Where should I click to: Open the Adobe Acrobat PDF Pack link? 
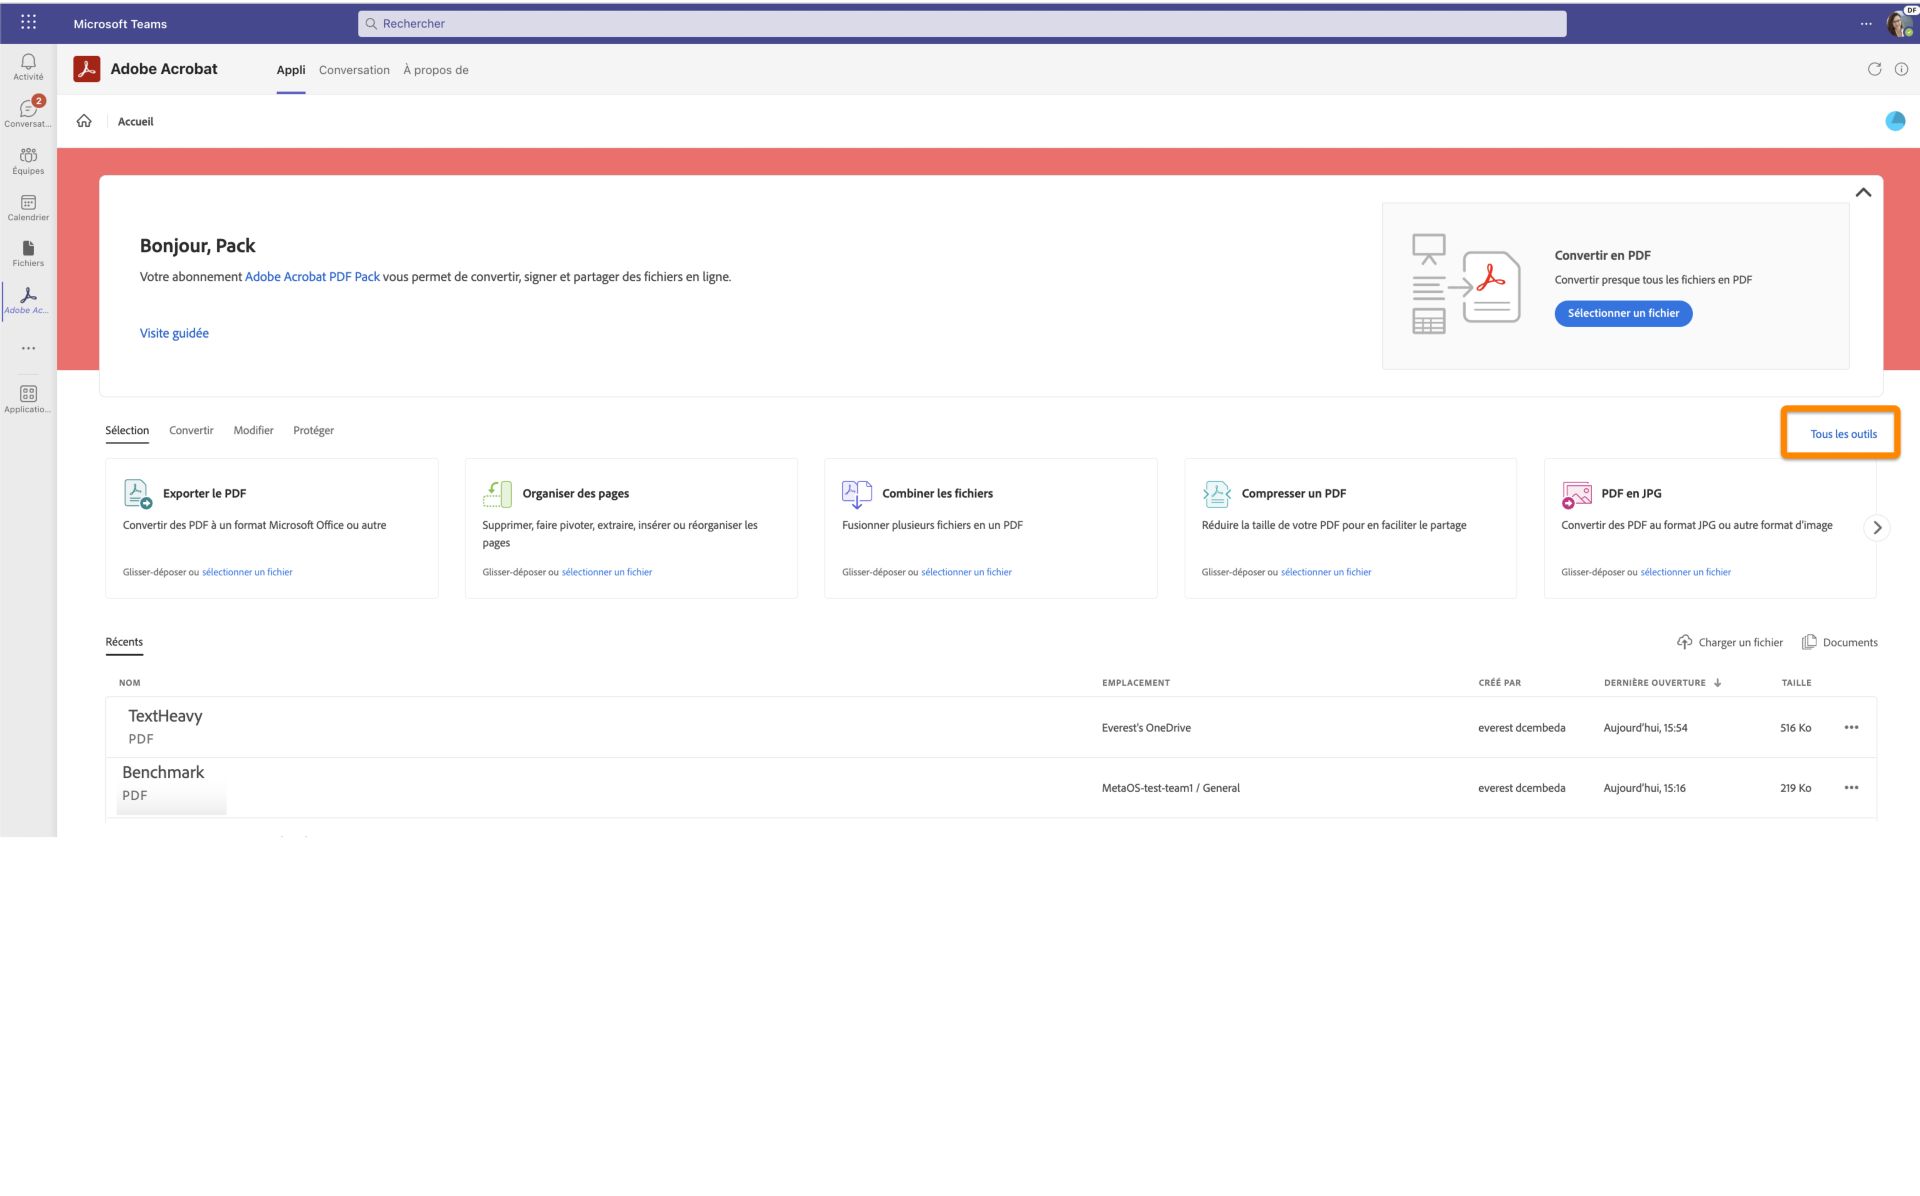[x=312, y=277]
